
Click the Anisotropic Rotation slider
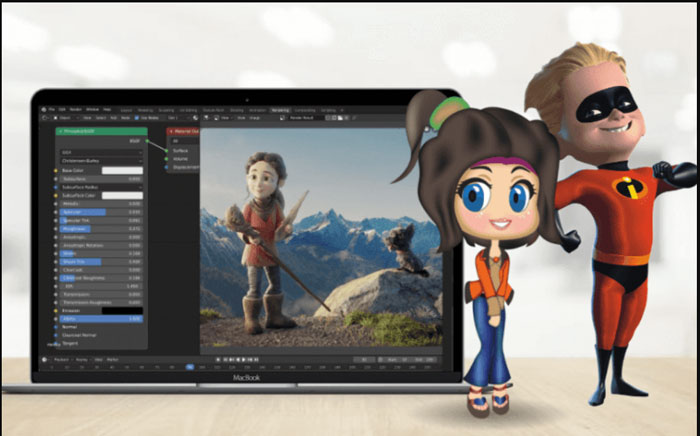pos(101,245)
